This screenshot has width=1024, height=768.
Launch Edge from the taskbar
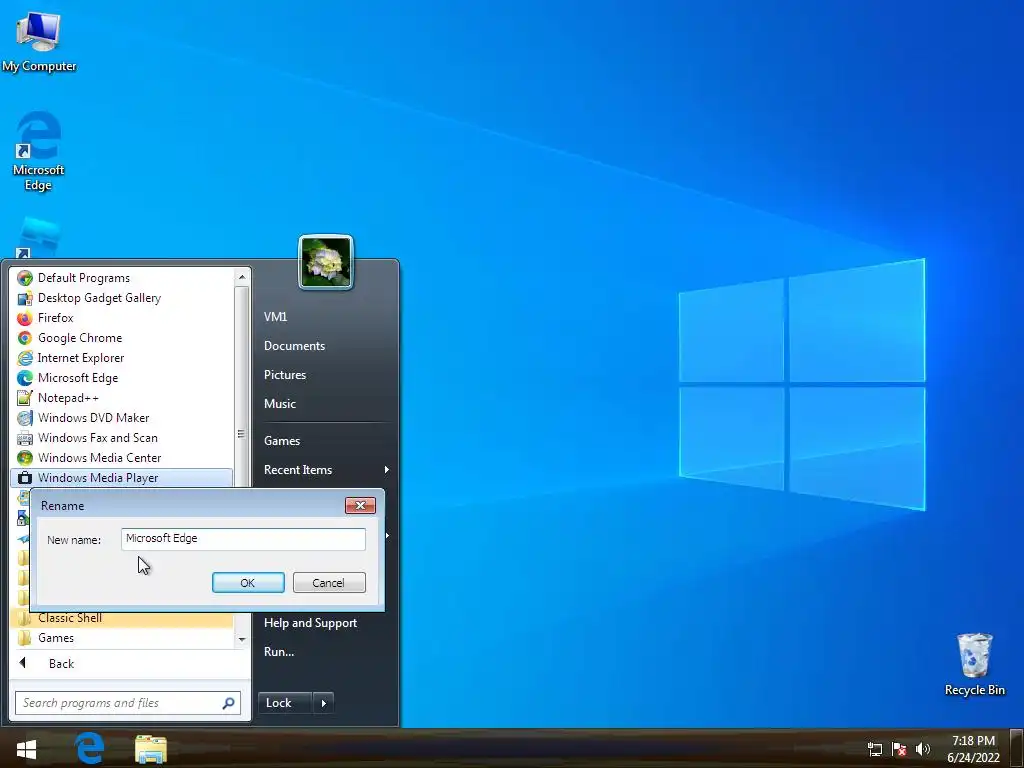pyautogui.click(x=89, y=748)
